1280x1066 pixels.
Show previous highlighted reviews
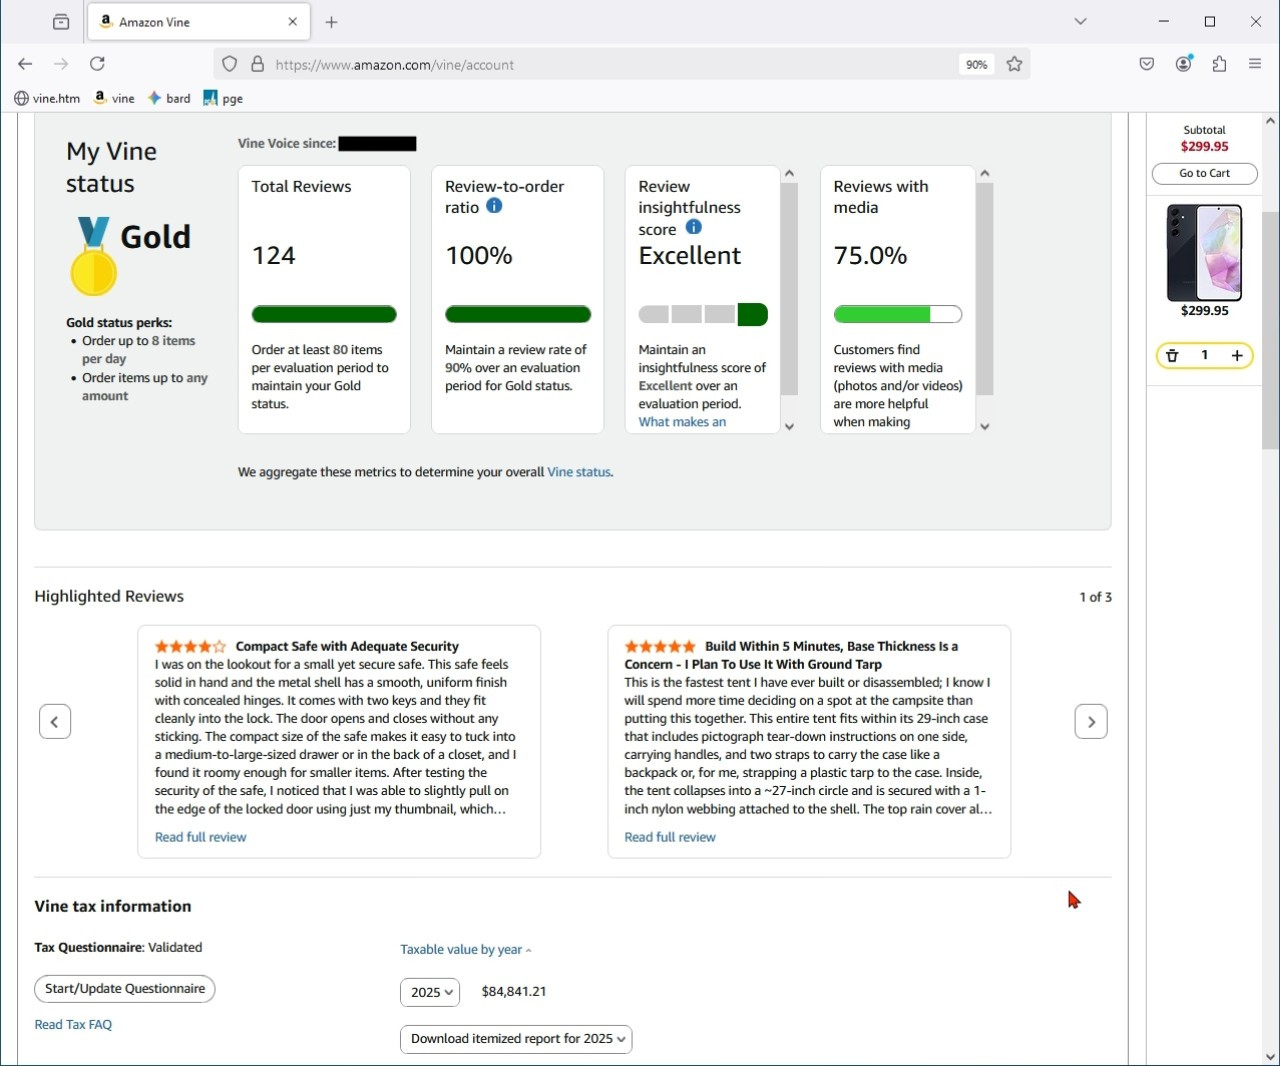tap(55, 721)
